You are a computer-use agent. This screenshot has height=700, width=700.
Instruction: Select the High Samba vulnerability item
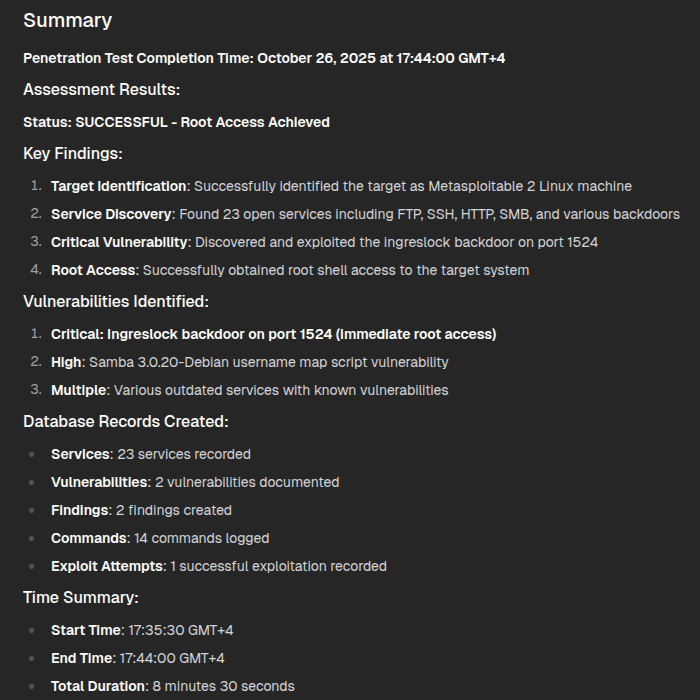click(250, 362)
